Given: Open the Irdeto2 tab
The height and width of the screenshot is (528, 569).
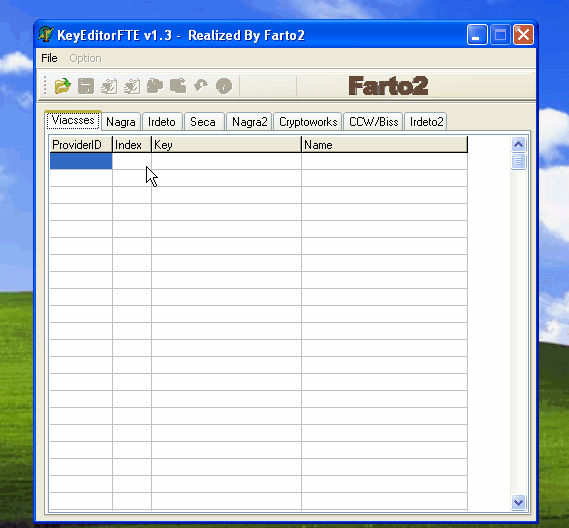Looking at the screenshot, I should click(x=426, y=122).
